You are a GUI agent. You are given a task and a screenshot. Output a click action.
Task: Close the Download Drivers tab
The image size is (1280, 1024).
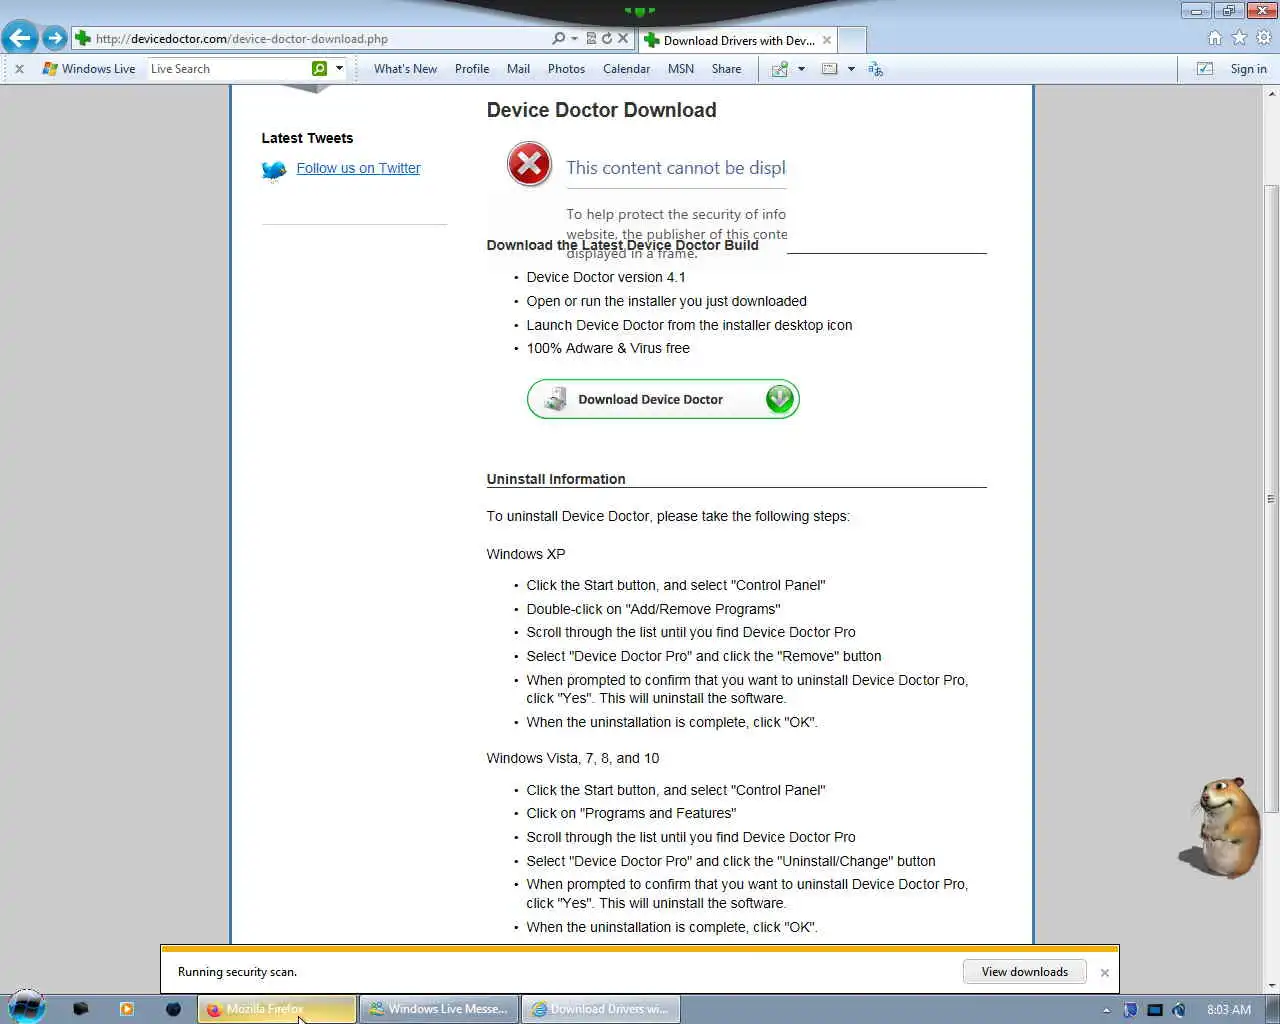click(827, 40)
